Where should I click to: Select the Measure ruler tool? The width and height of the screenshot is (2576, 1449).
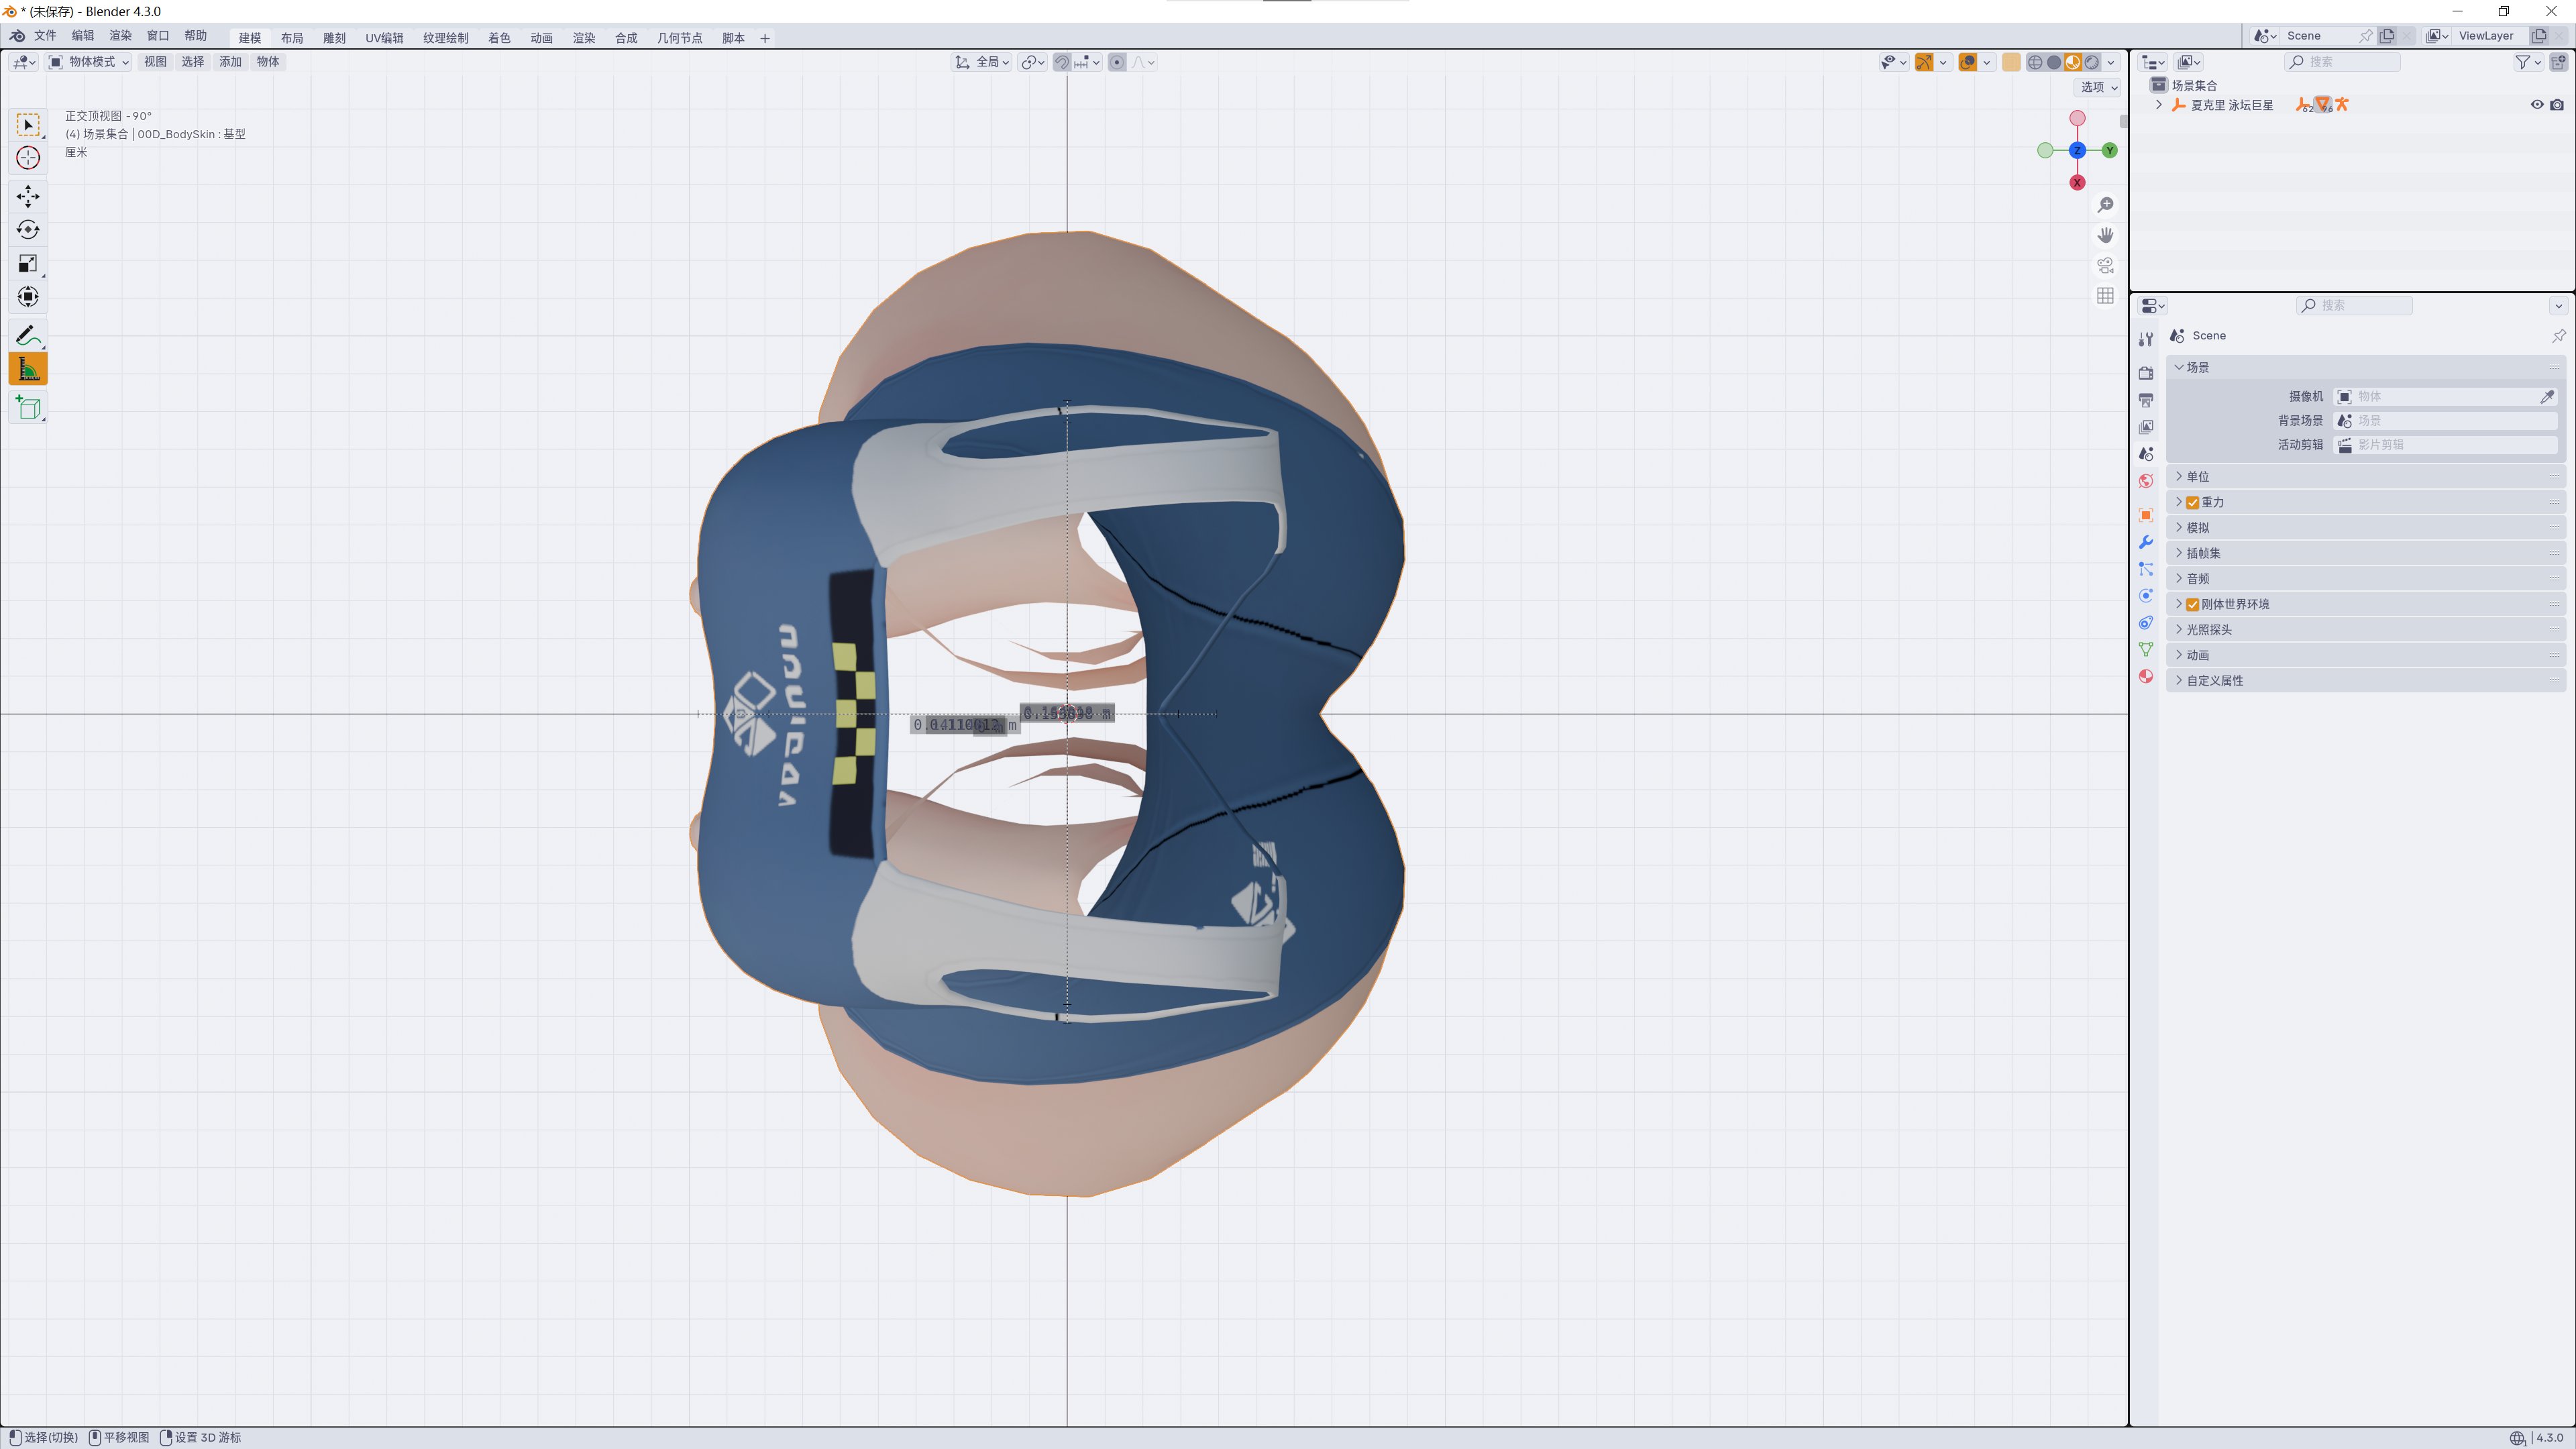tap(28, 369)
